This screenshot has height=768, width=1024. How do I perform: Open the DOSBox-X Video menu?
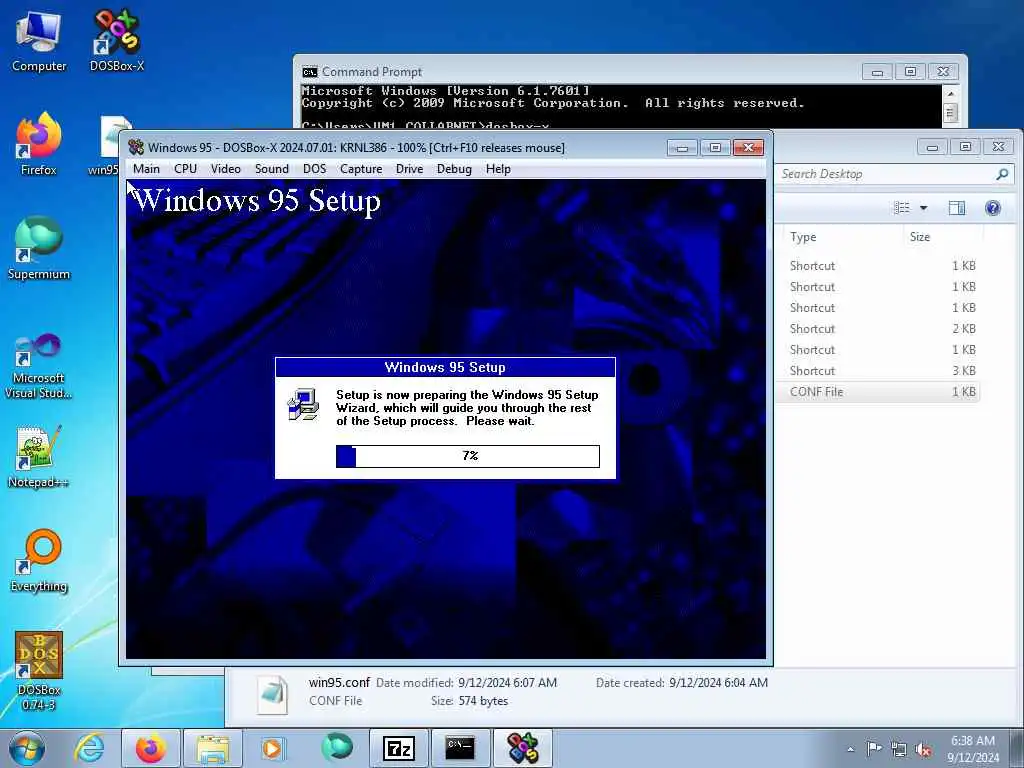point(226,169)
